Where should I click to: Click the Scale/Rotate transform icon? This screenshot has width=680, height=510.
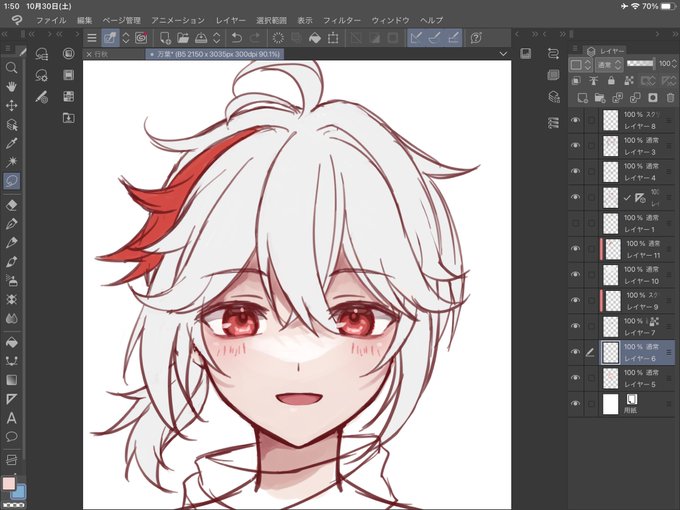tap(333, 38)
